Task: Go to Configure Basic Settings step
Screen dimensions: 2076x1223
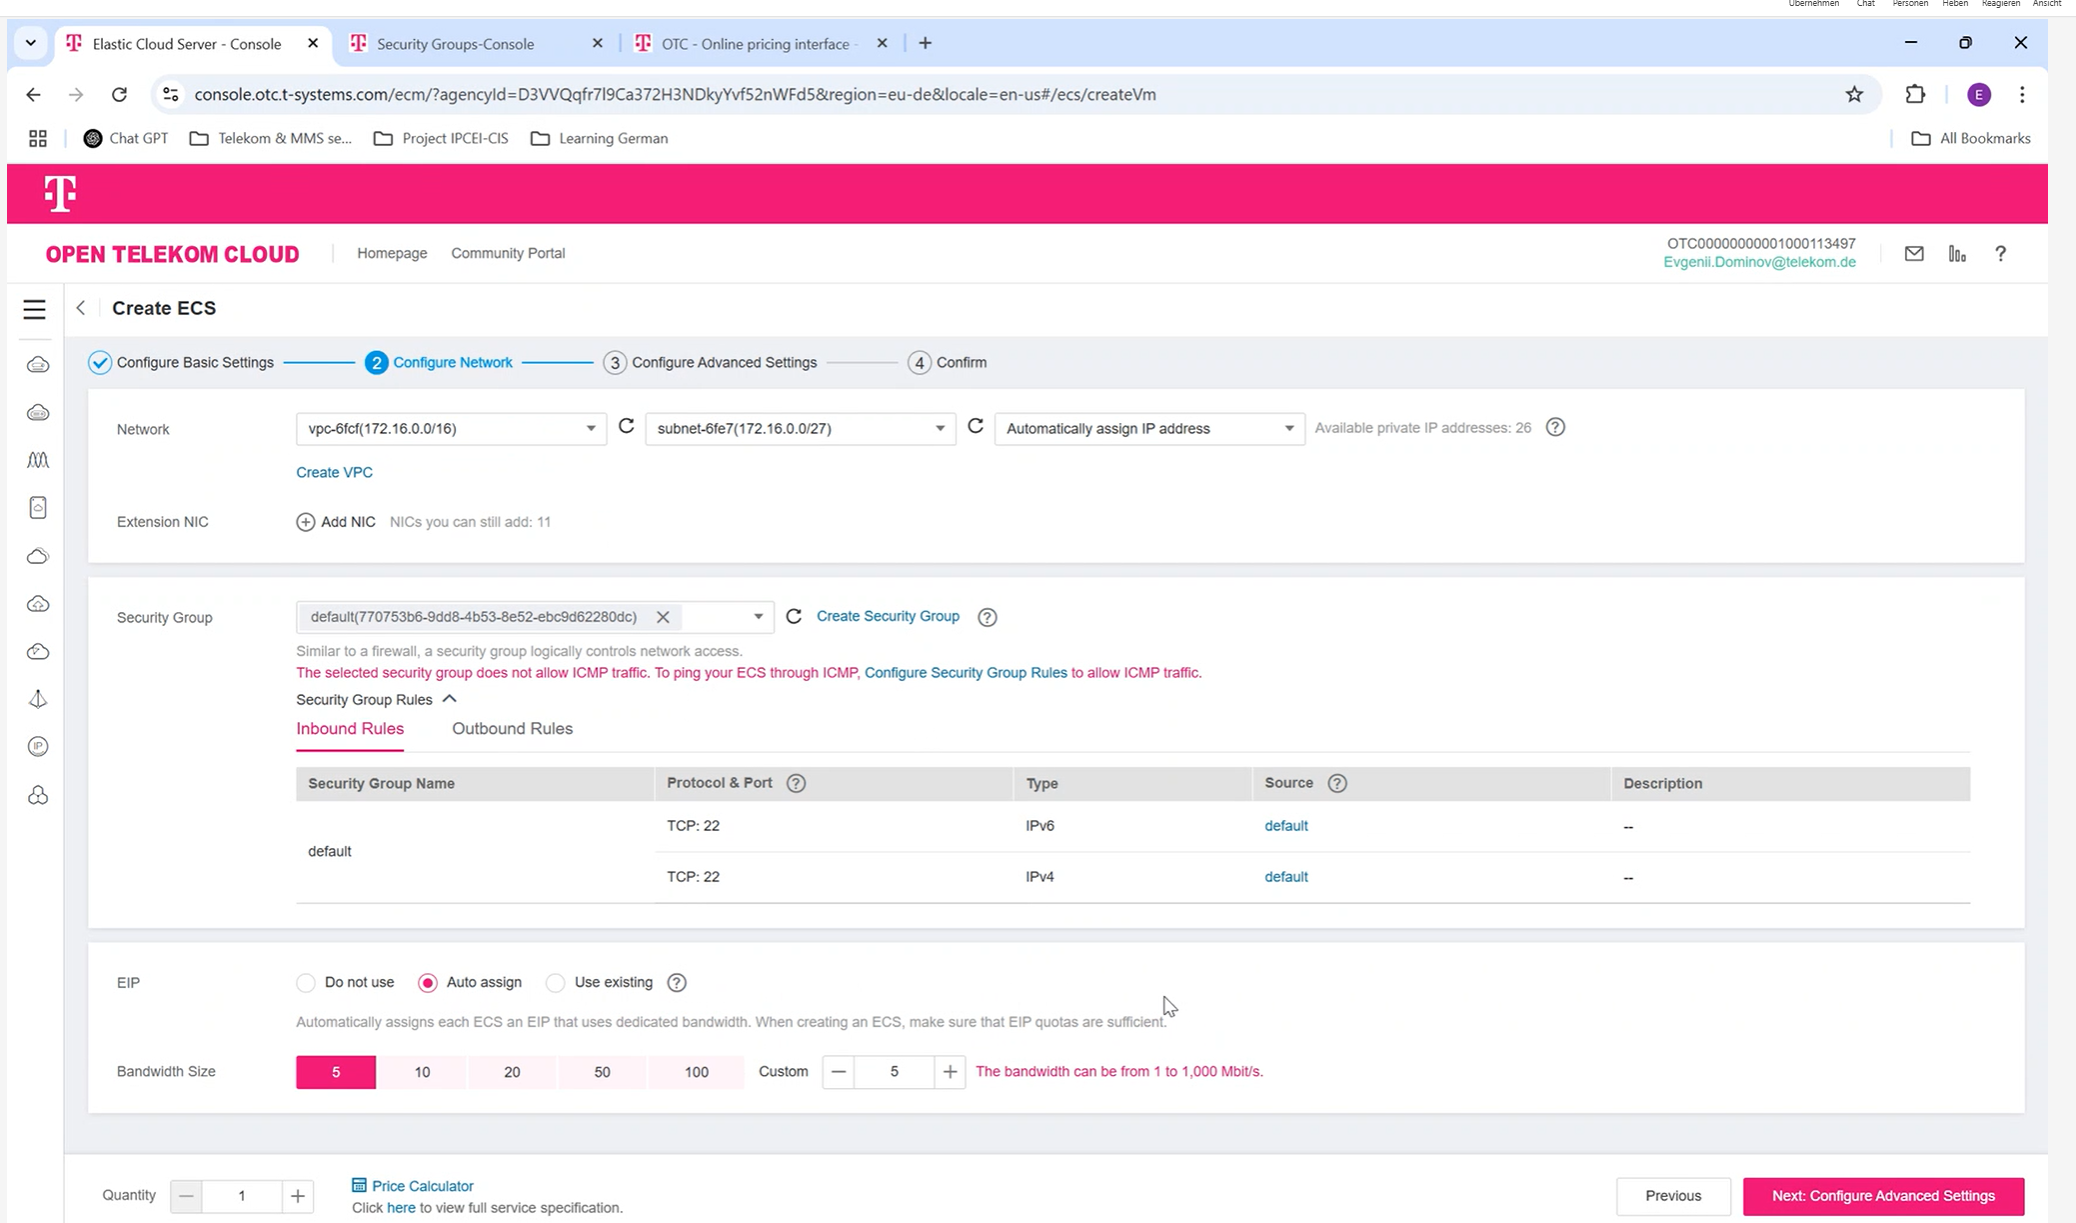Action: (x=181, y=363)
